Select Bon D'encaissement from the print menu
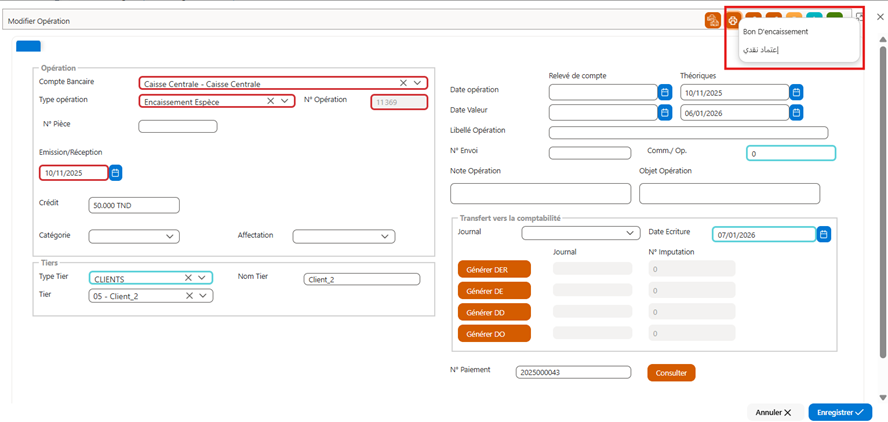Image resolution: width=888 pixels, height=422 pixels. [775, 32]
